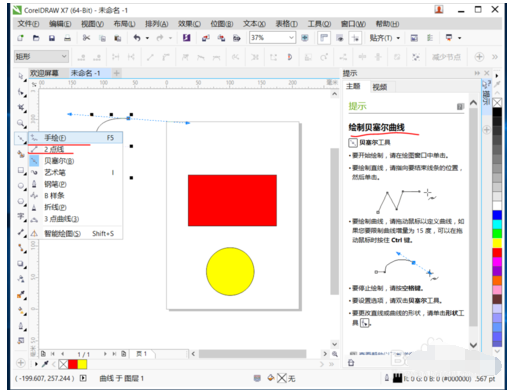The width and height of the screenshot is (509, 390).
Task: Switch to the 主题 tab in Hints
Action: (353, 87)
